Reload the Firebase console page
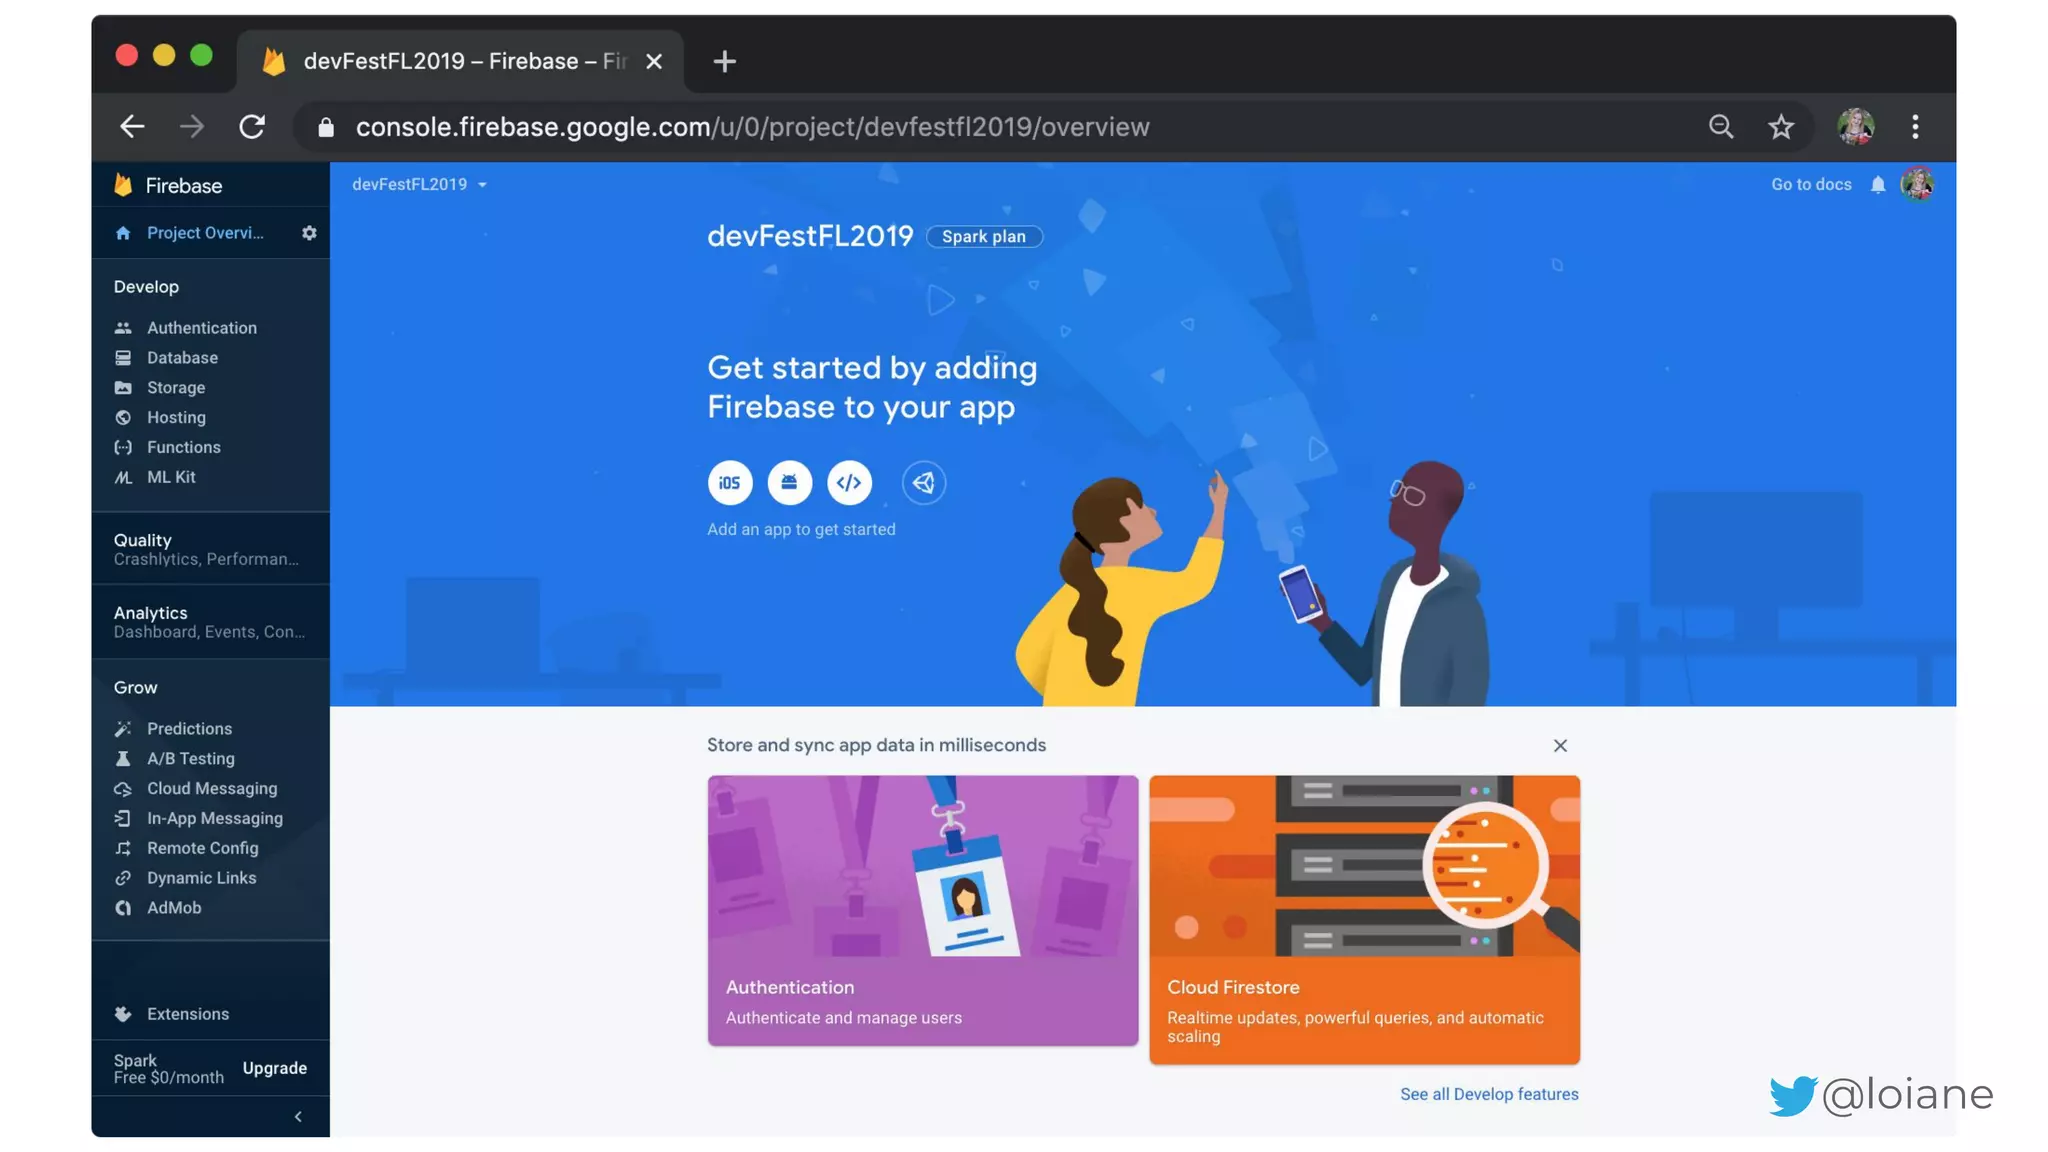The height and width of the screenshot is (1152, 2048). (x=252, y=127)
